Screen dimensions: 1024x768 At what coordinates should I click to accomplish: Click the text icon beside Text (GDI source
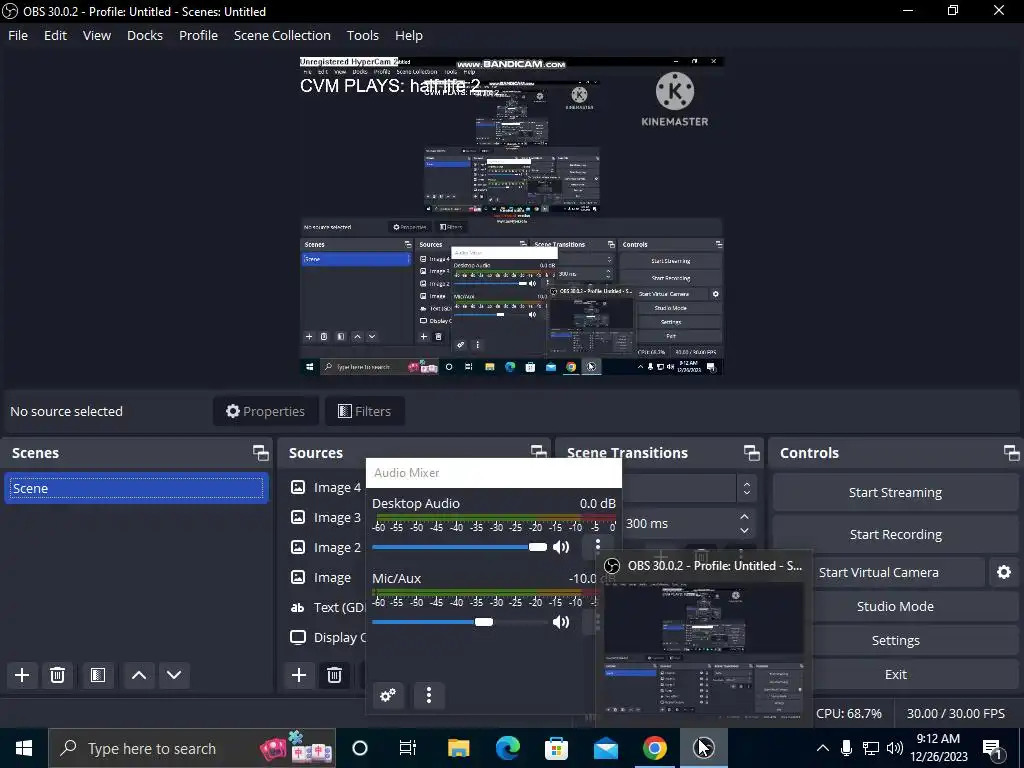pyautogui.click(x=298, y=607)
